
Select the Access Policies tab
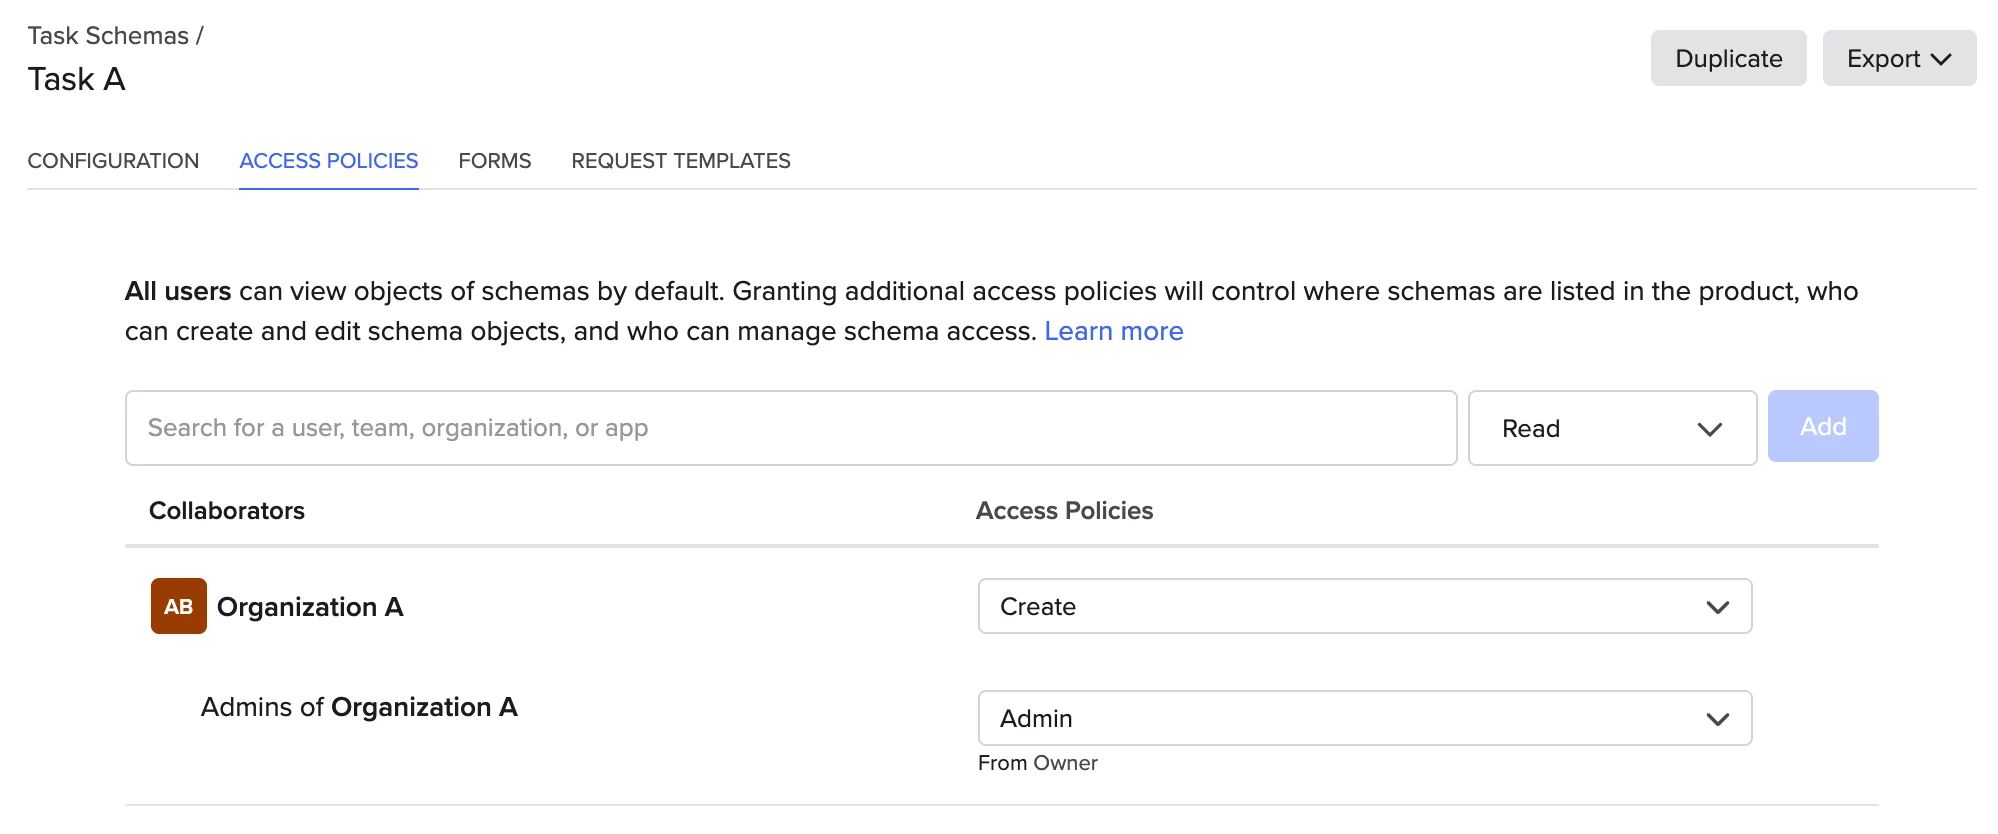[x=329, y=161]
